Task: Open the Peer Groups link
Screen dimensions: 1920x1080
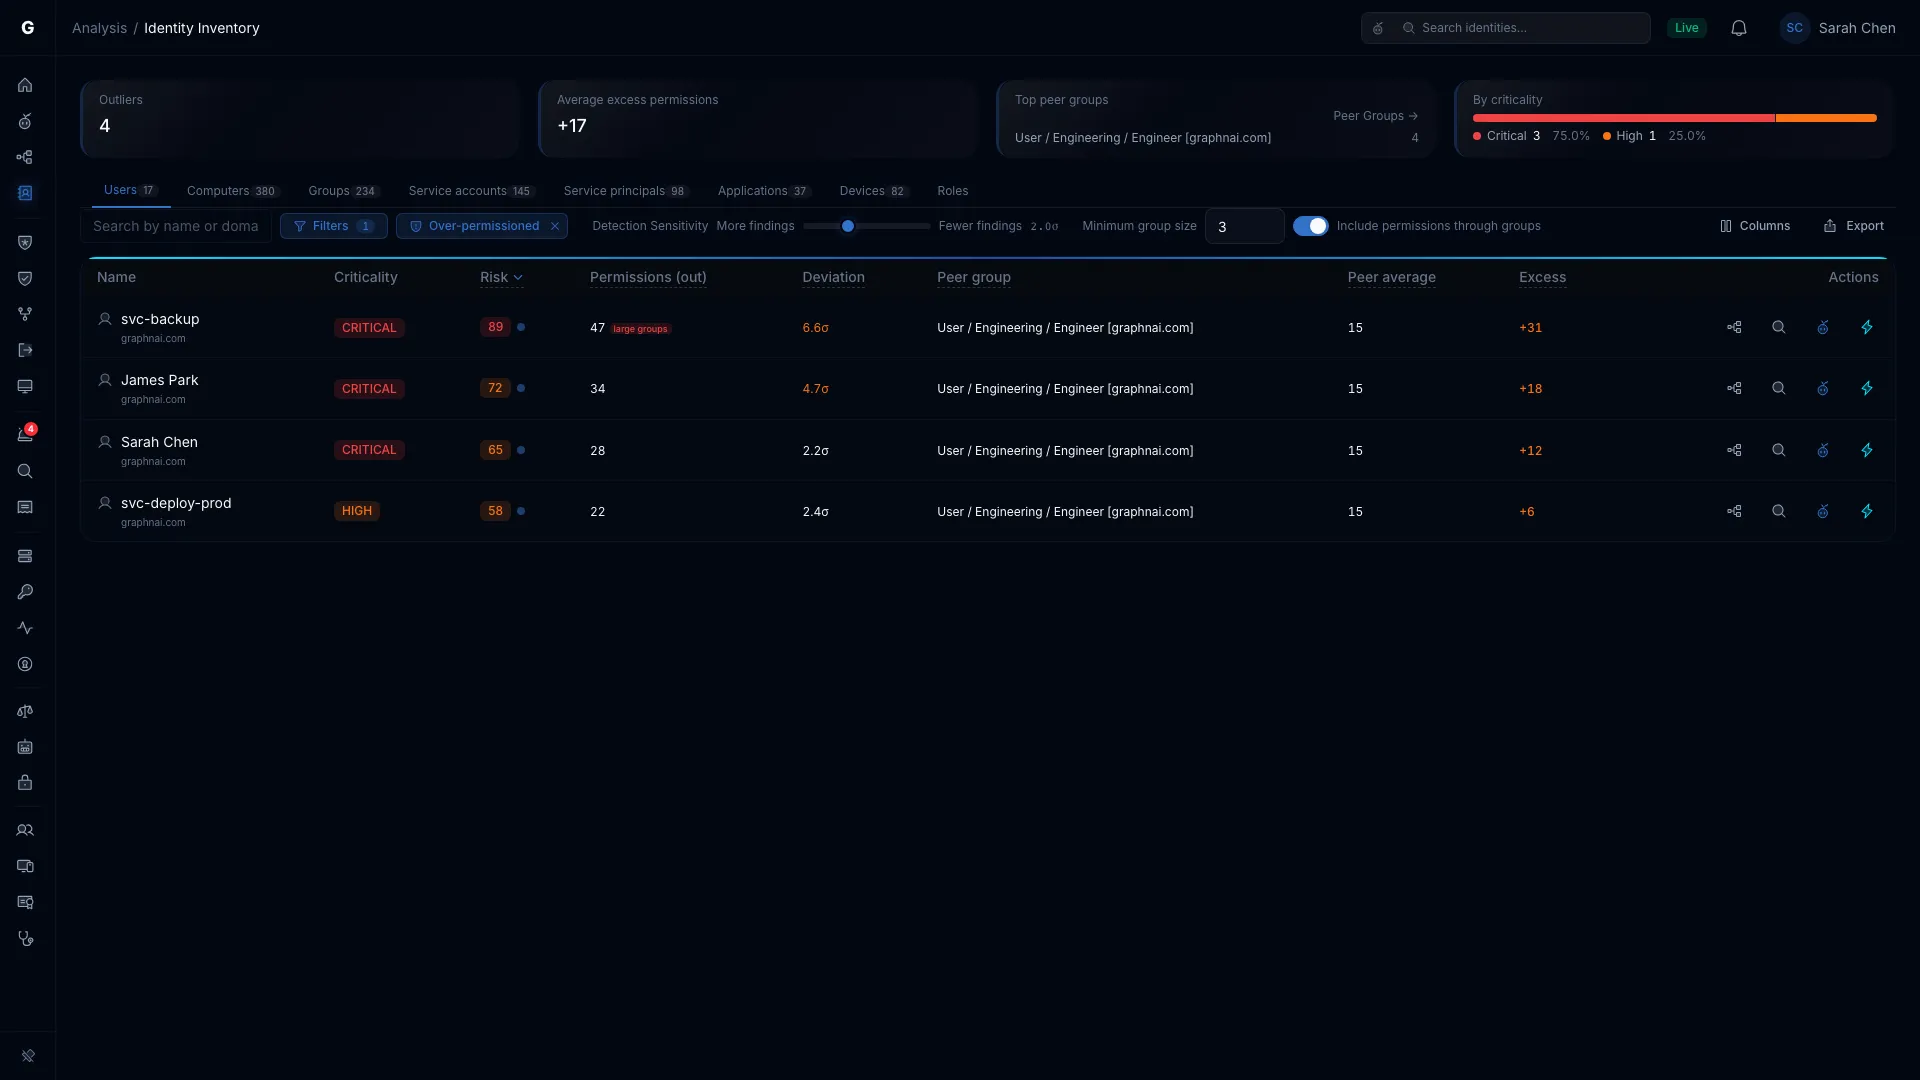Action: [1375, 116]
